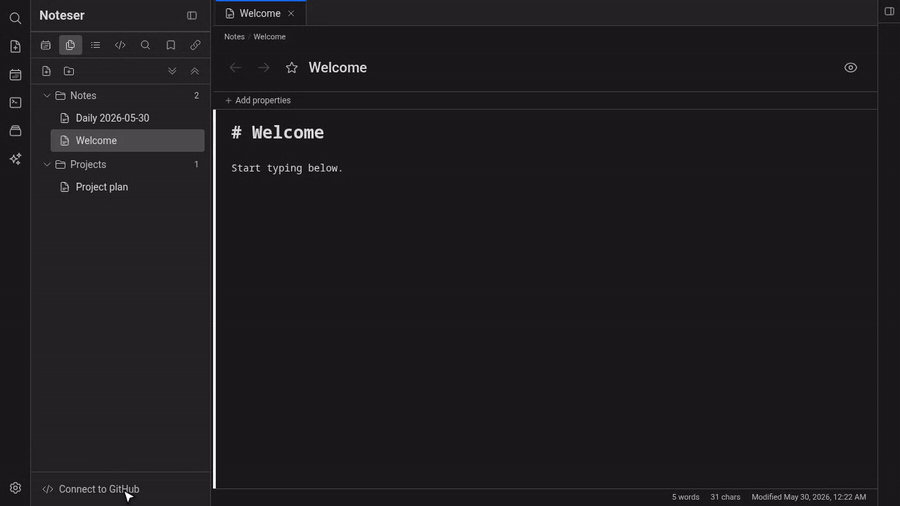Open the search icon in left rail

click(15, 18)
